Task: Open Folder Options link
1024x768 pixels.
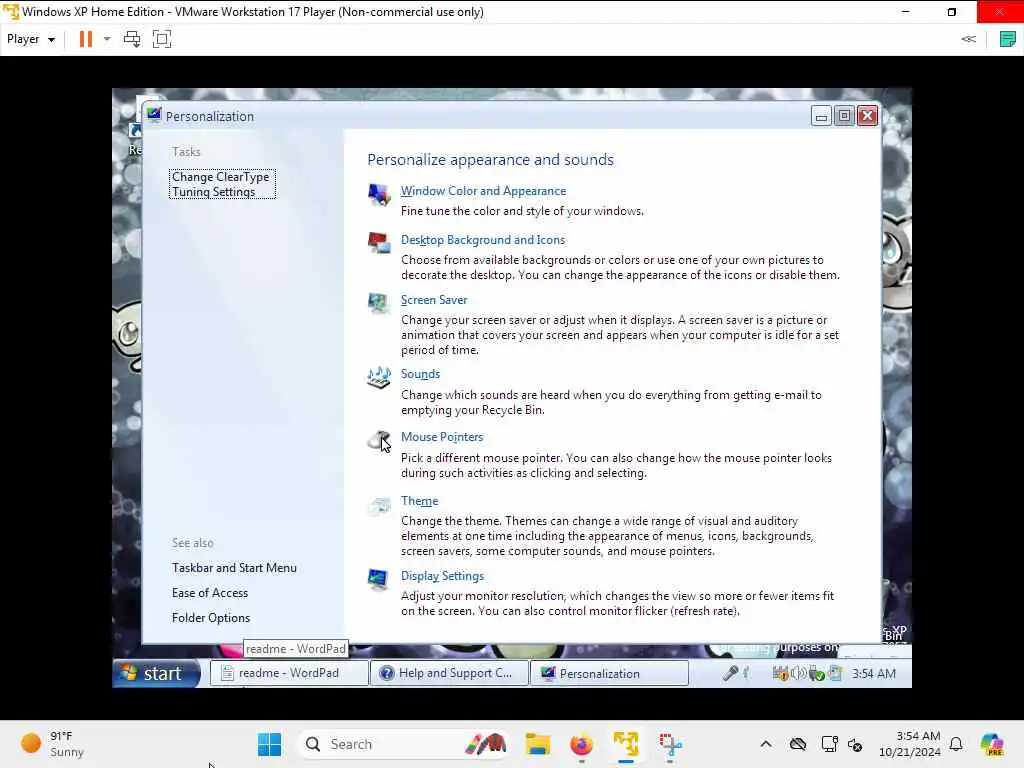Action: (210, 618)
